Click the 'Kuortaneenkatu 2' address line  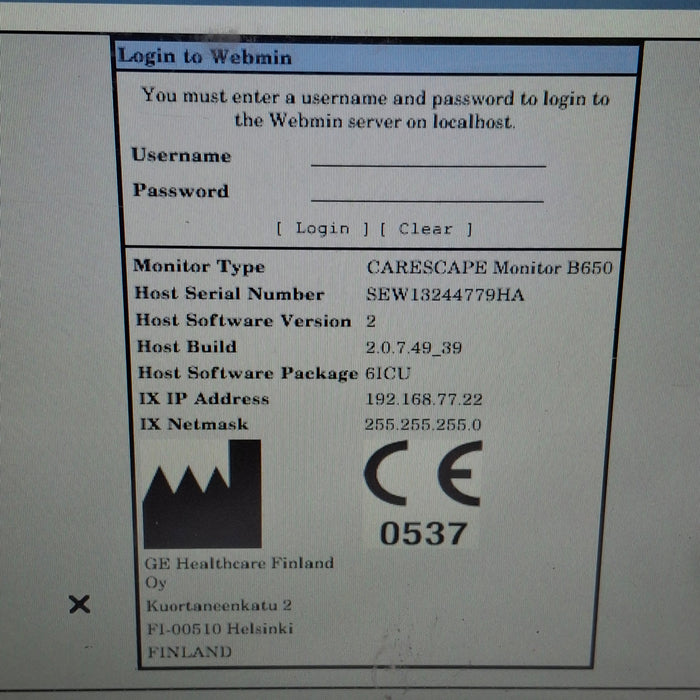219,606
